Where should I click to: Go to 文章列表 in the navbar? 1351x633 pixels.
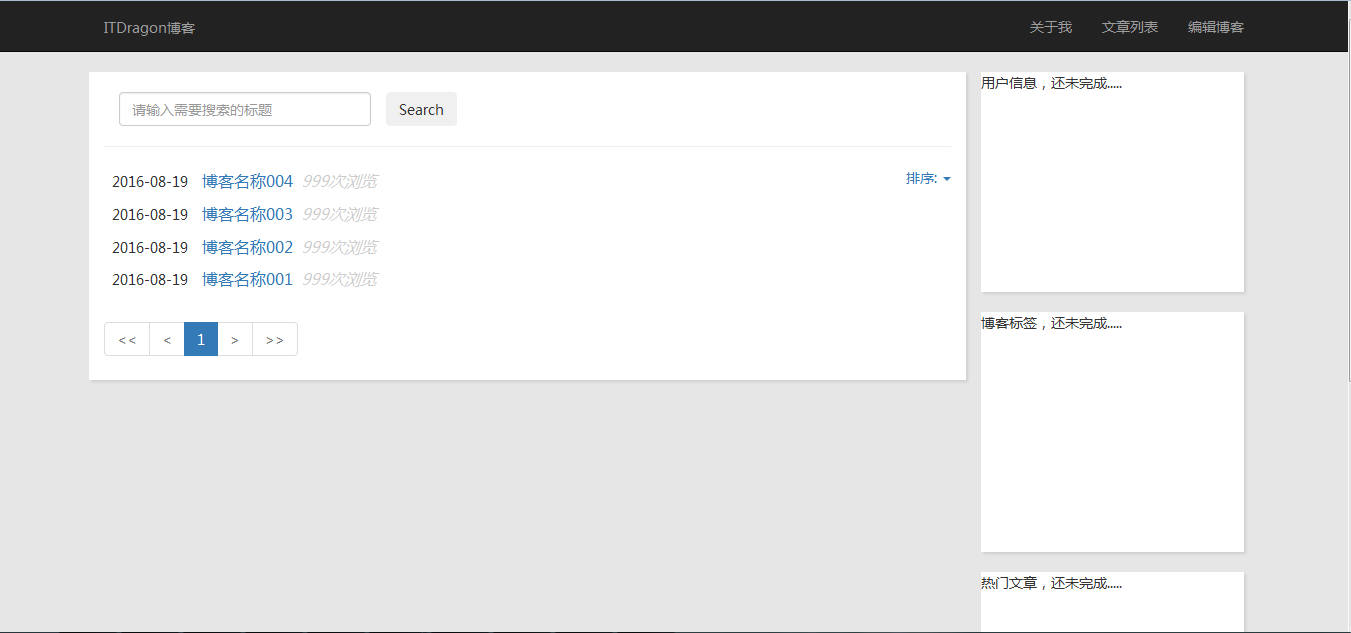pos(1129,27)
